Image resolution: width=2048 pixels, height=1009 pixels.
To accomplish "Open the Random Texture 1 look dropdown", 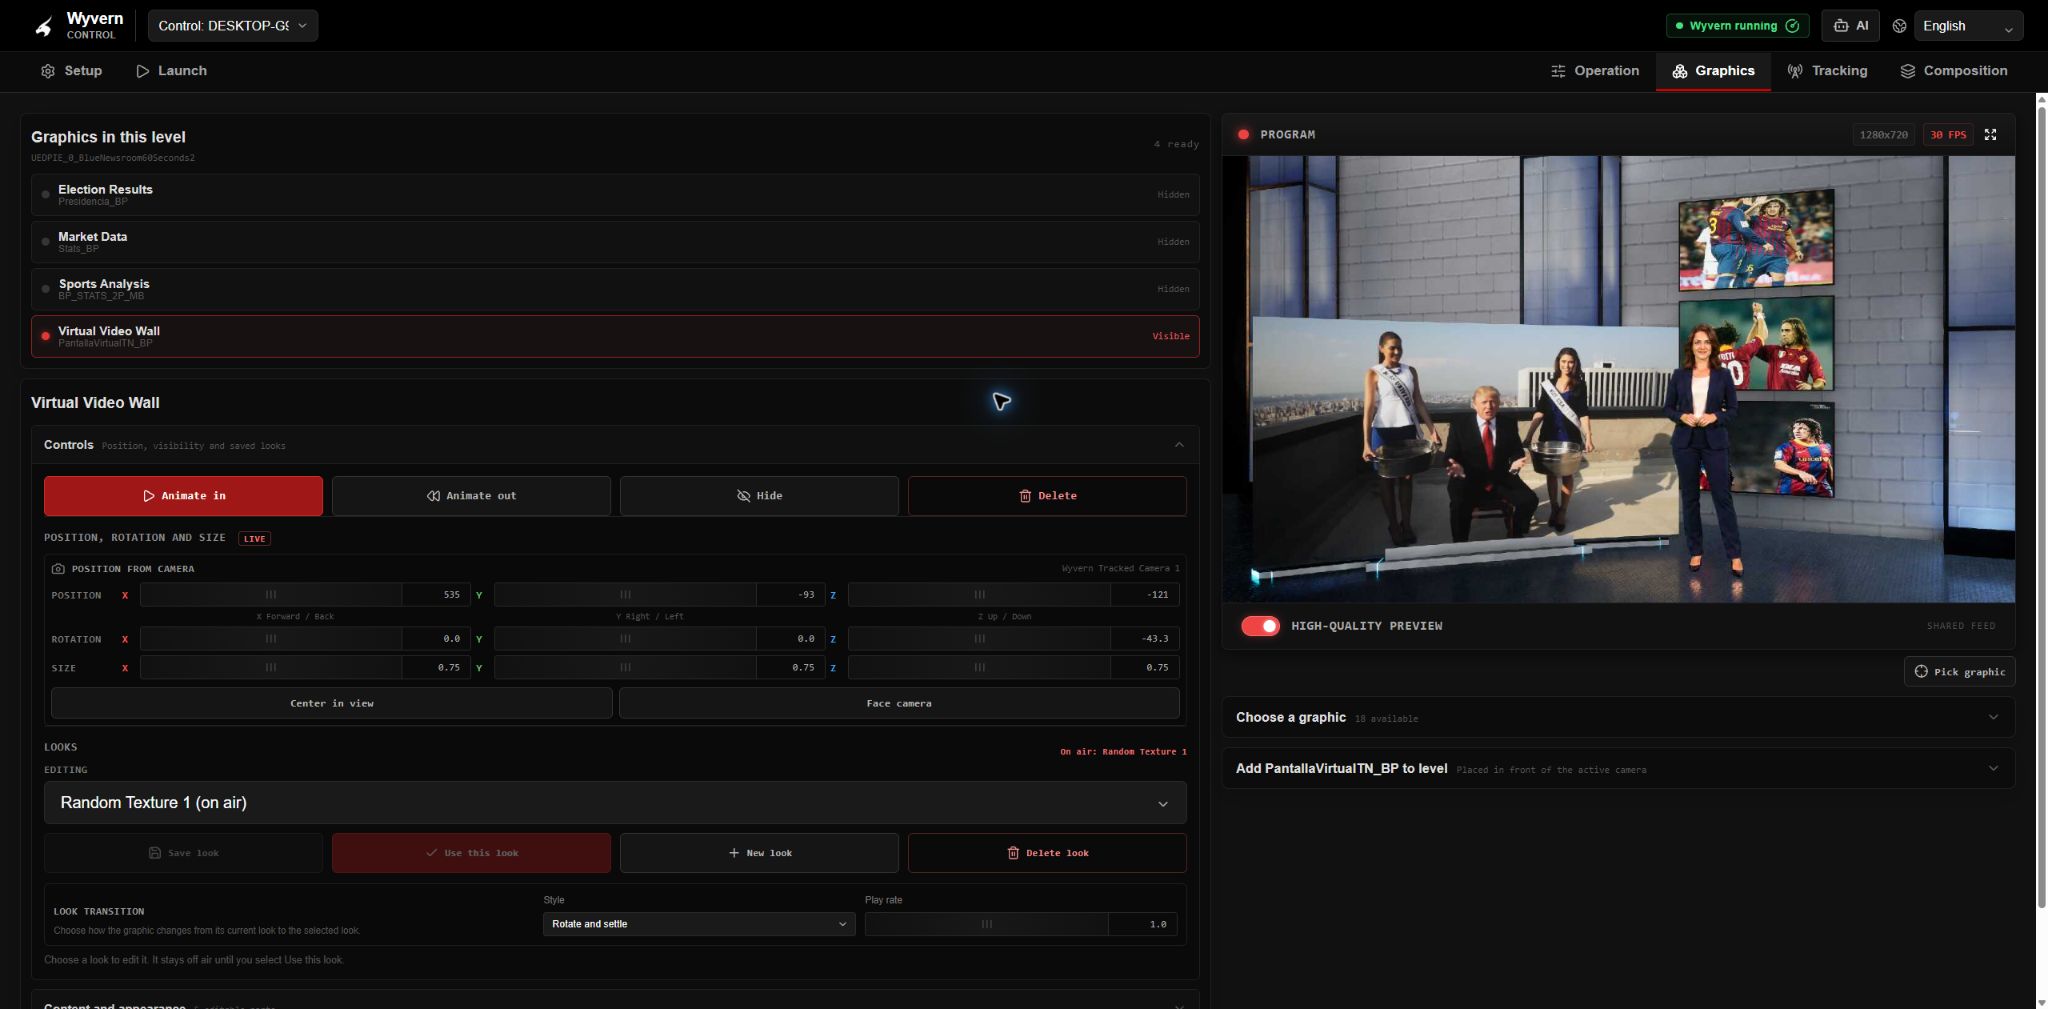I will (x=615, y=803).
